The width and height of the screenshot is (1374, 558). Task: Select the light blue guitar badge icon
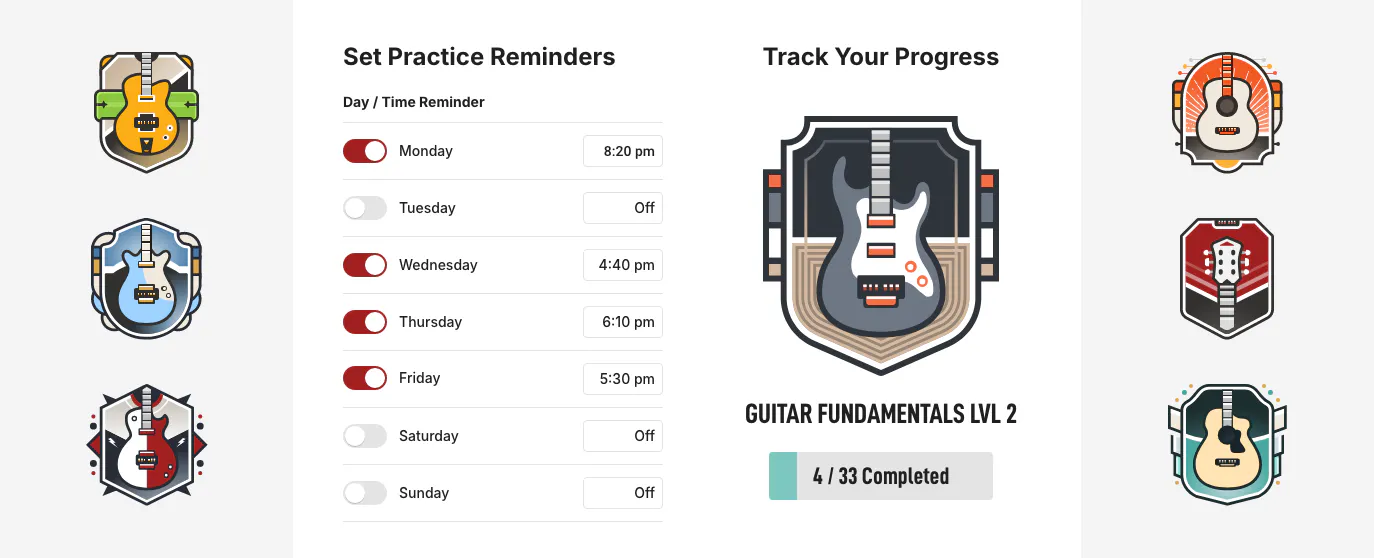(x=146, y=279)
